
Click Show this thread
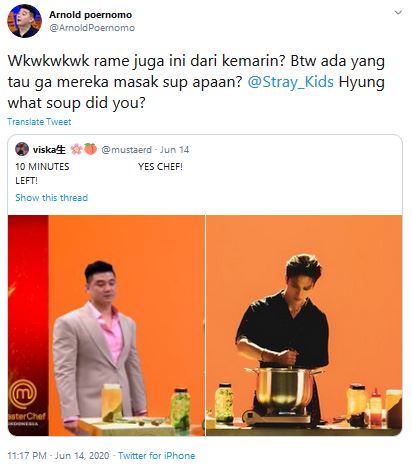click(x=52, y=198)
